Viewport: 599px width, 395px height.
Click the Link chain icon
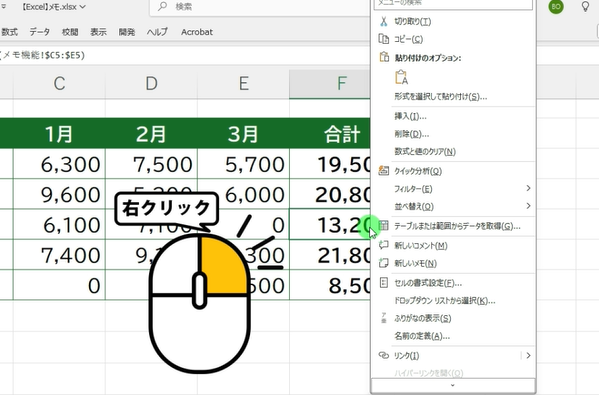click(384, 355)
